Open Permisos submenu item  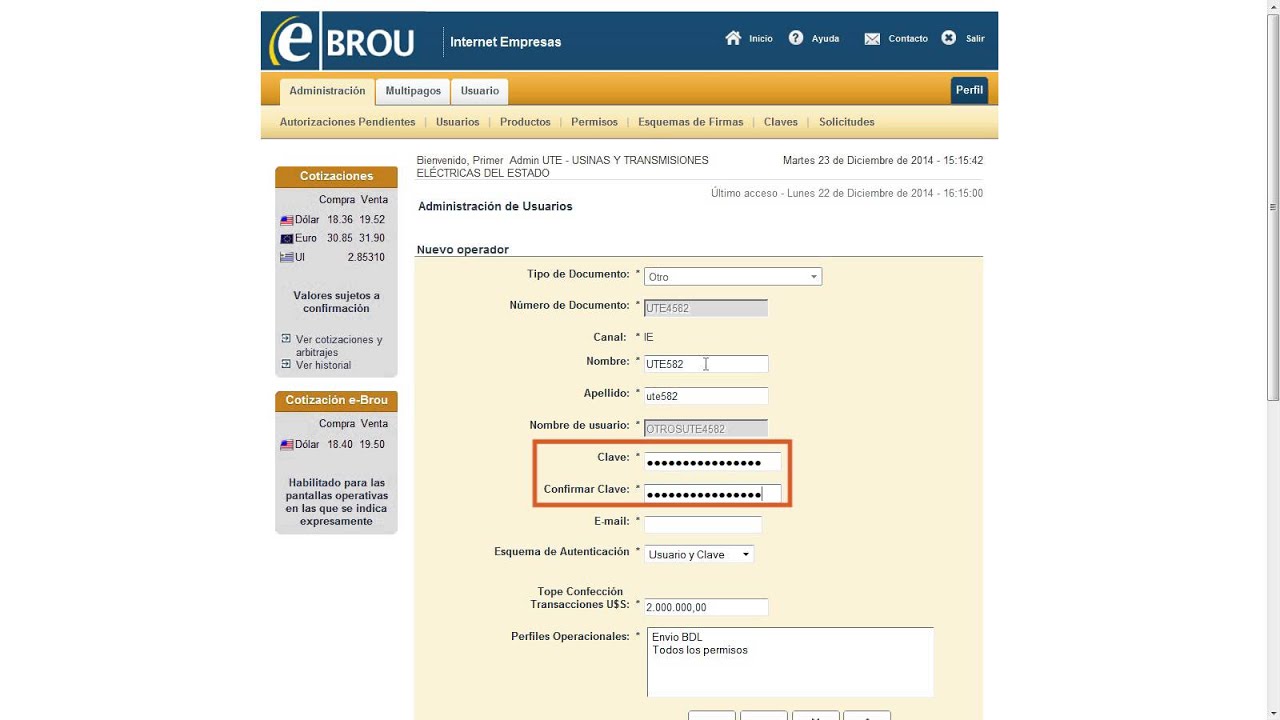tap(594, 122)
